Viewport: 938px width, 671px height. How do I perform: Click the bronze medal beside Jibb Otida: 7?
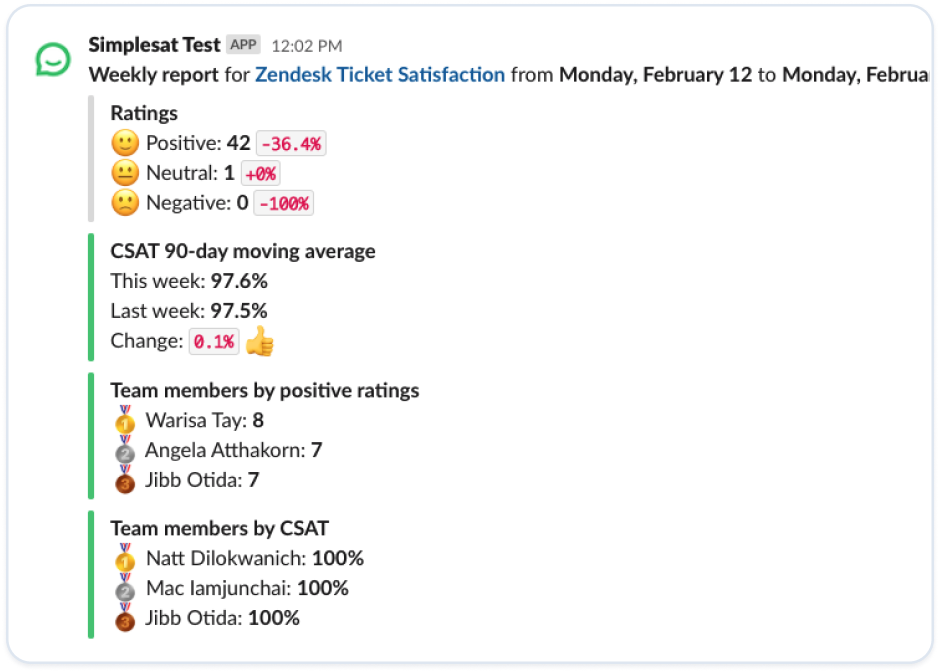click(125, 479)
